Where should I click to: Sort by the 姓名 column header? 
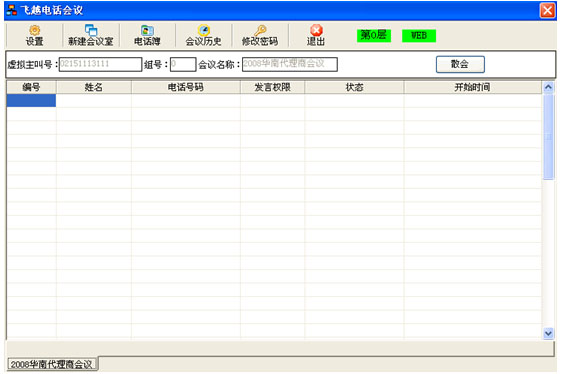(94, 87)
